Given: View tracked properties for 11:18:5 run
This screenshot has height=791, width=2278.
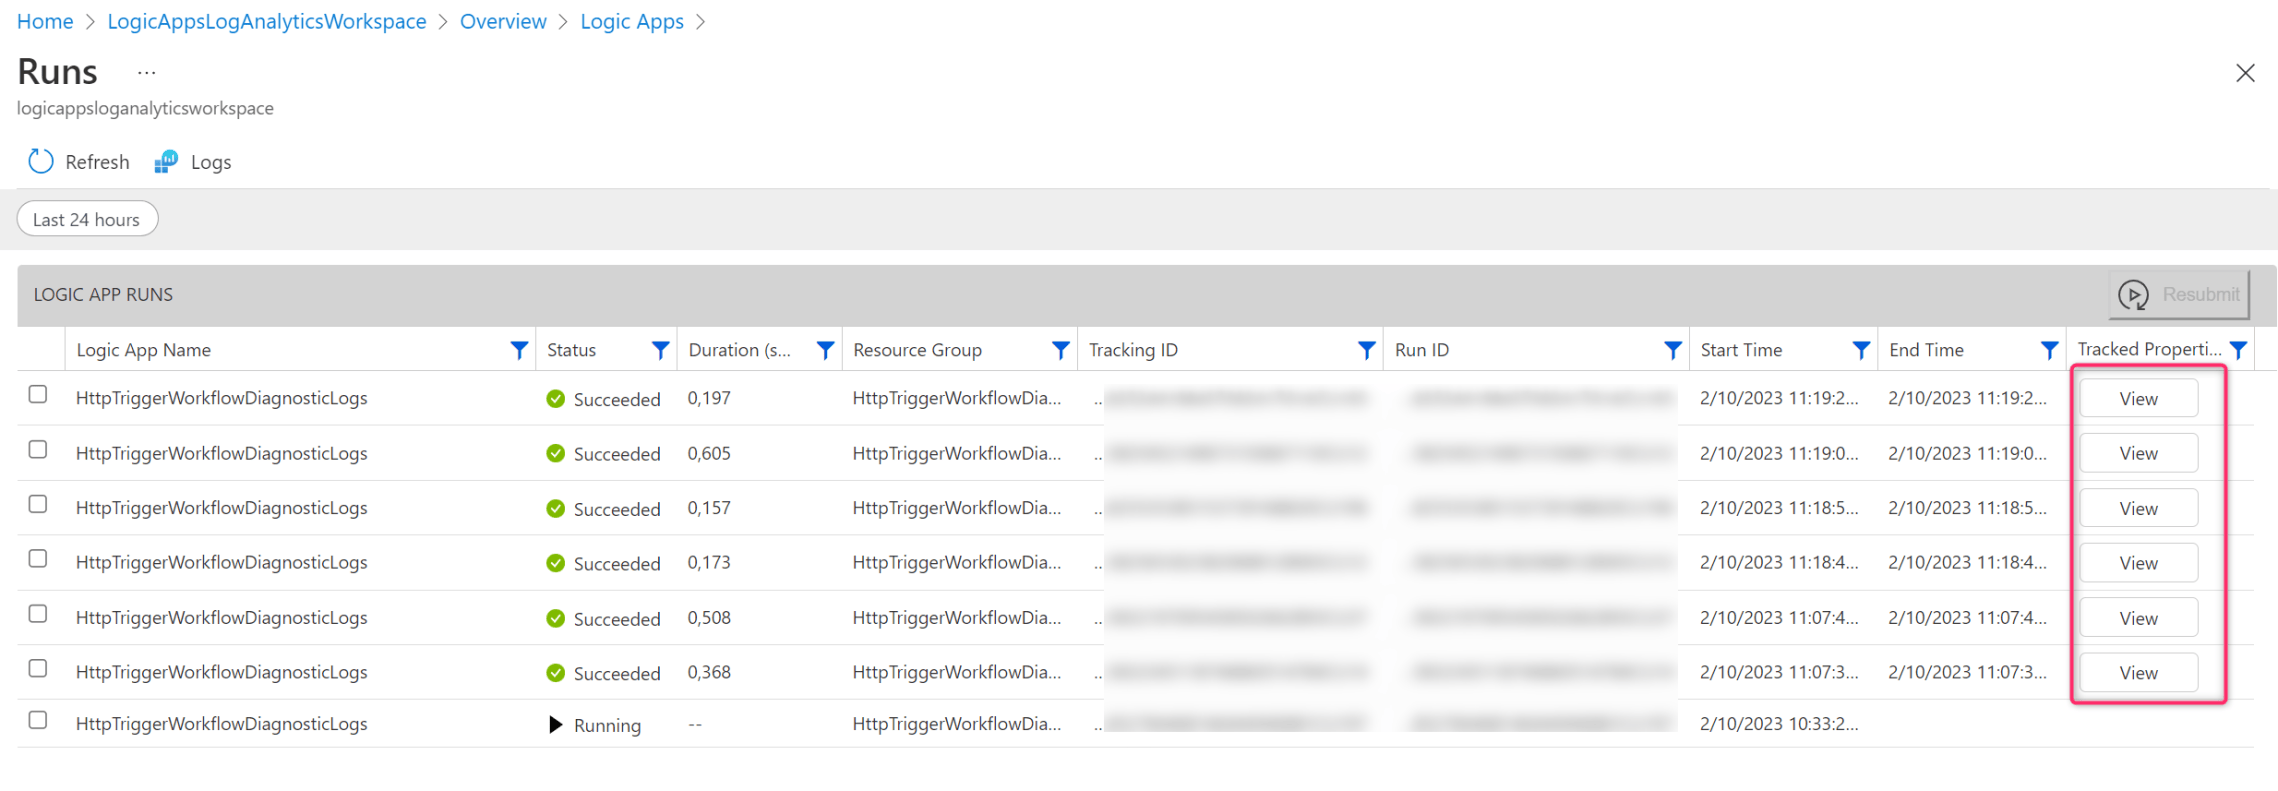Looking at the screenshot, I should [2139, 508].
